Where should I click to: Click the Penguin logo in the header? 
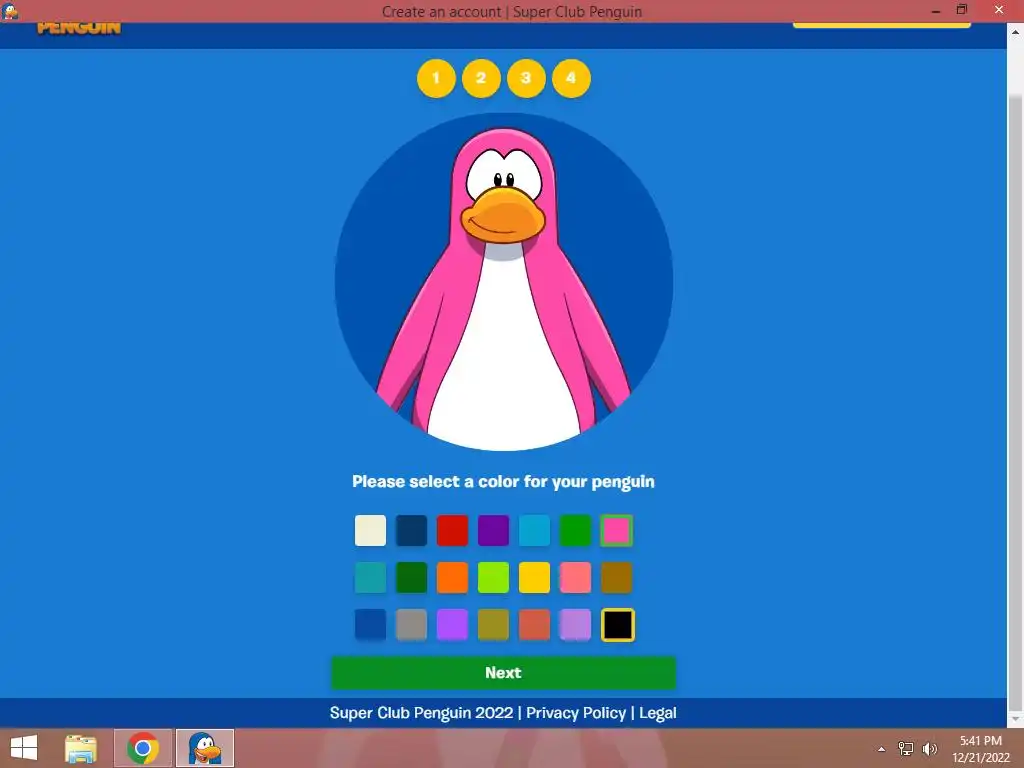click(79, 28)
